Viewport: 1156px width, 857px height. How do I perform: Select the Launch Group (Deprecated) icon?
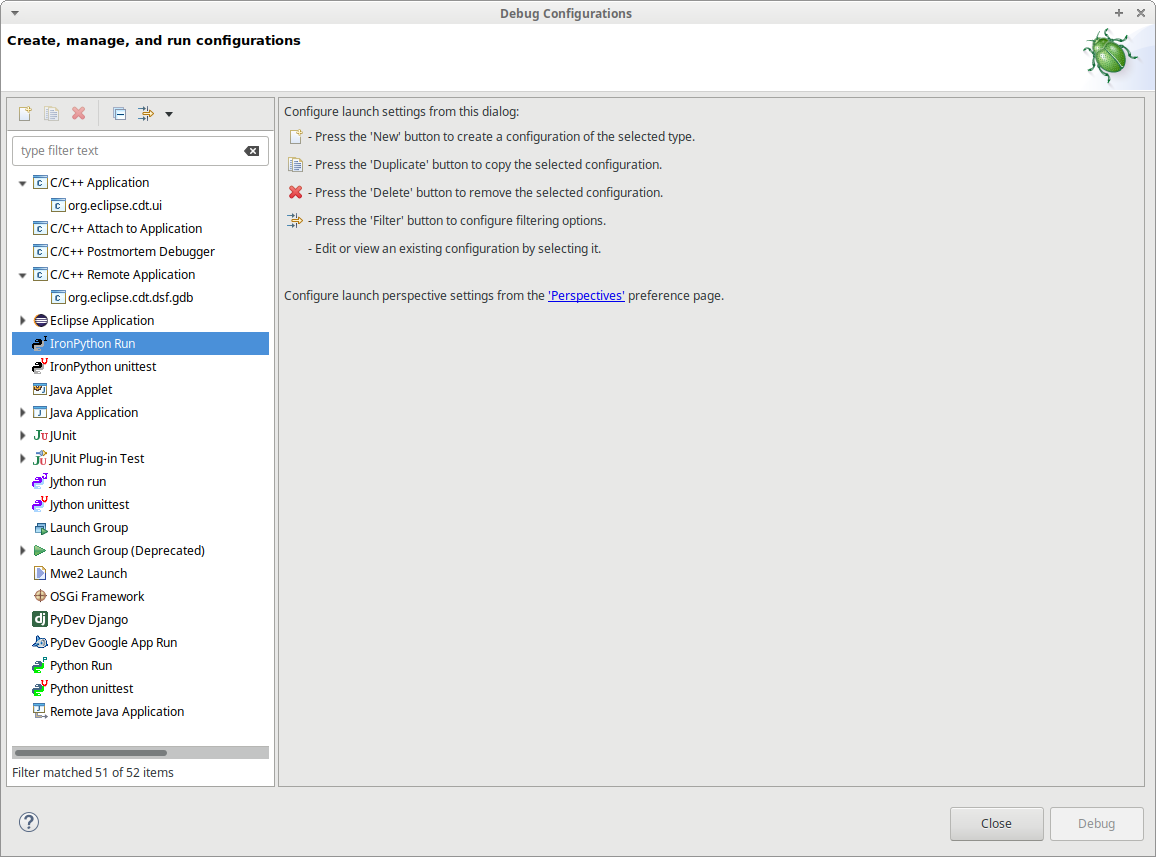coord(40,550)
